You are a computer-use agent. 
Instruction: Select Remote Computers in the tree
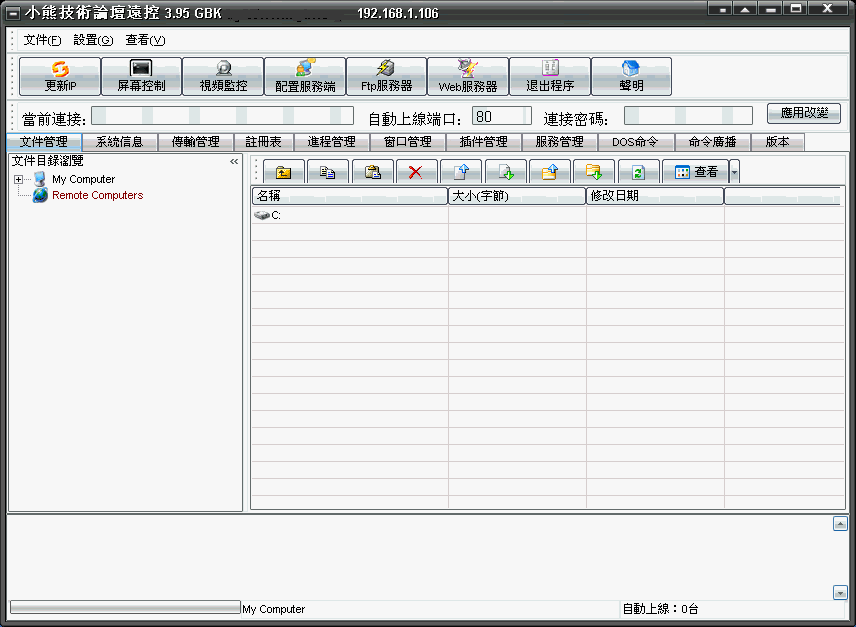[97, 196]
